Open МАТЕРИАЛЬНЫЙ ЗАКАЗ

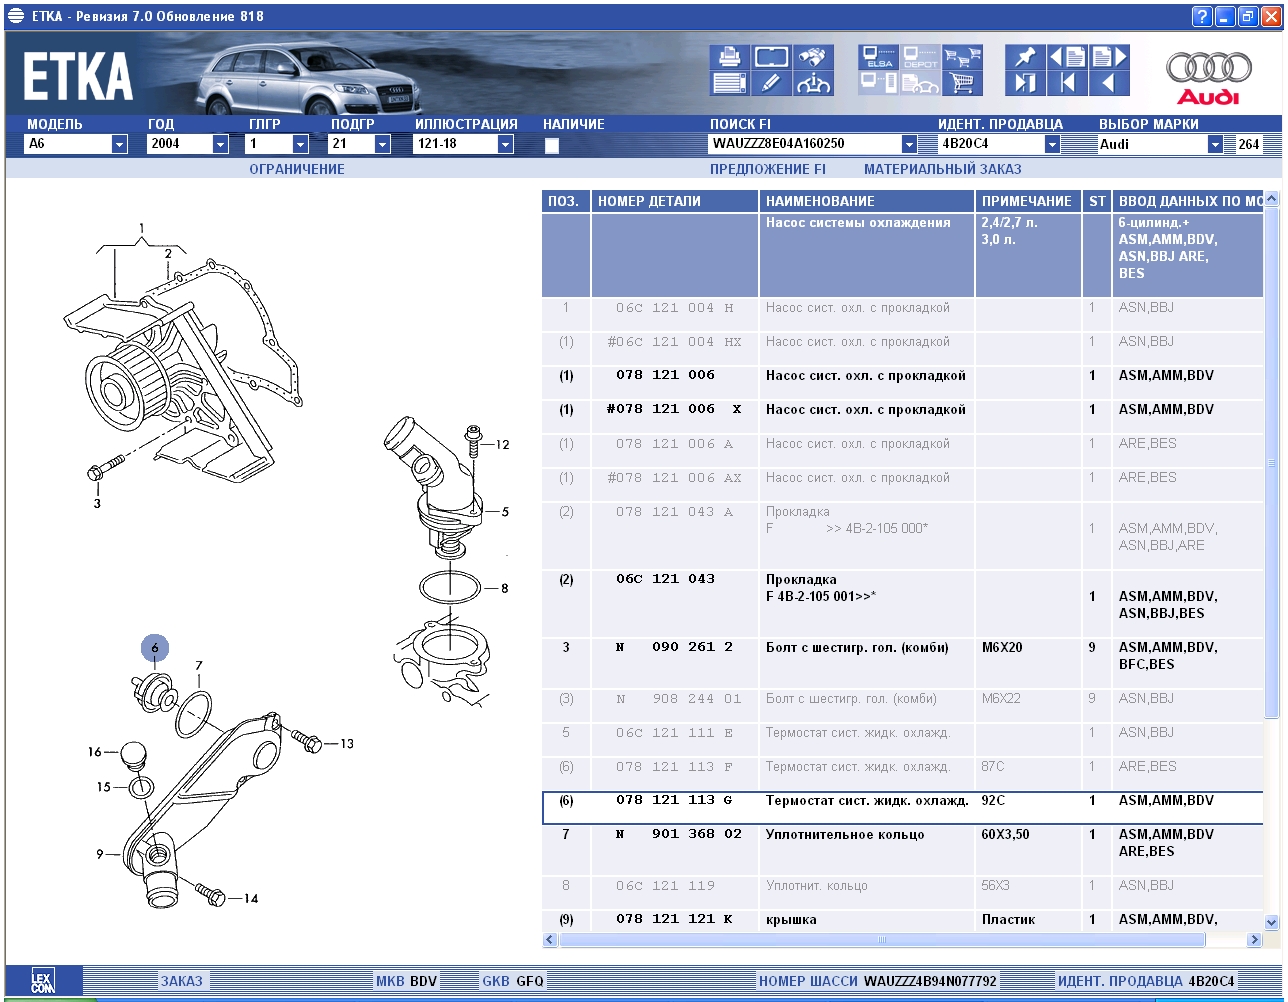coord(943,169)
